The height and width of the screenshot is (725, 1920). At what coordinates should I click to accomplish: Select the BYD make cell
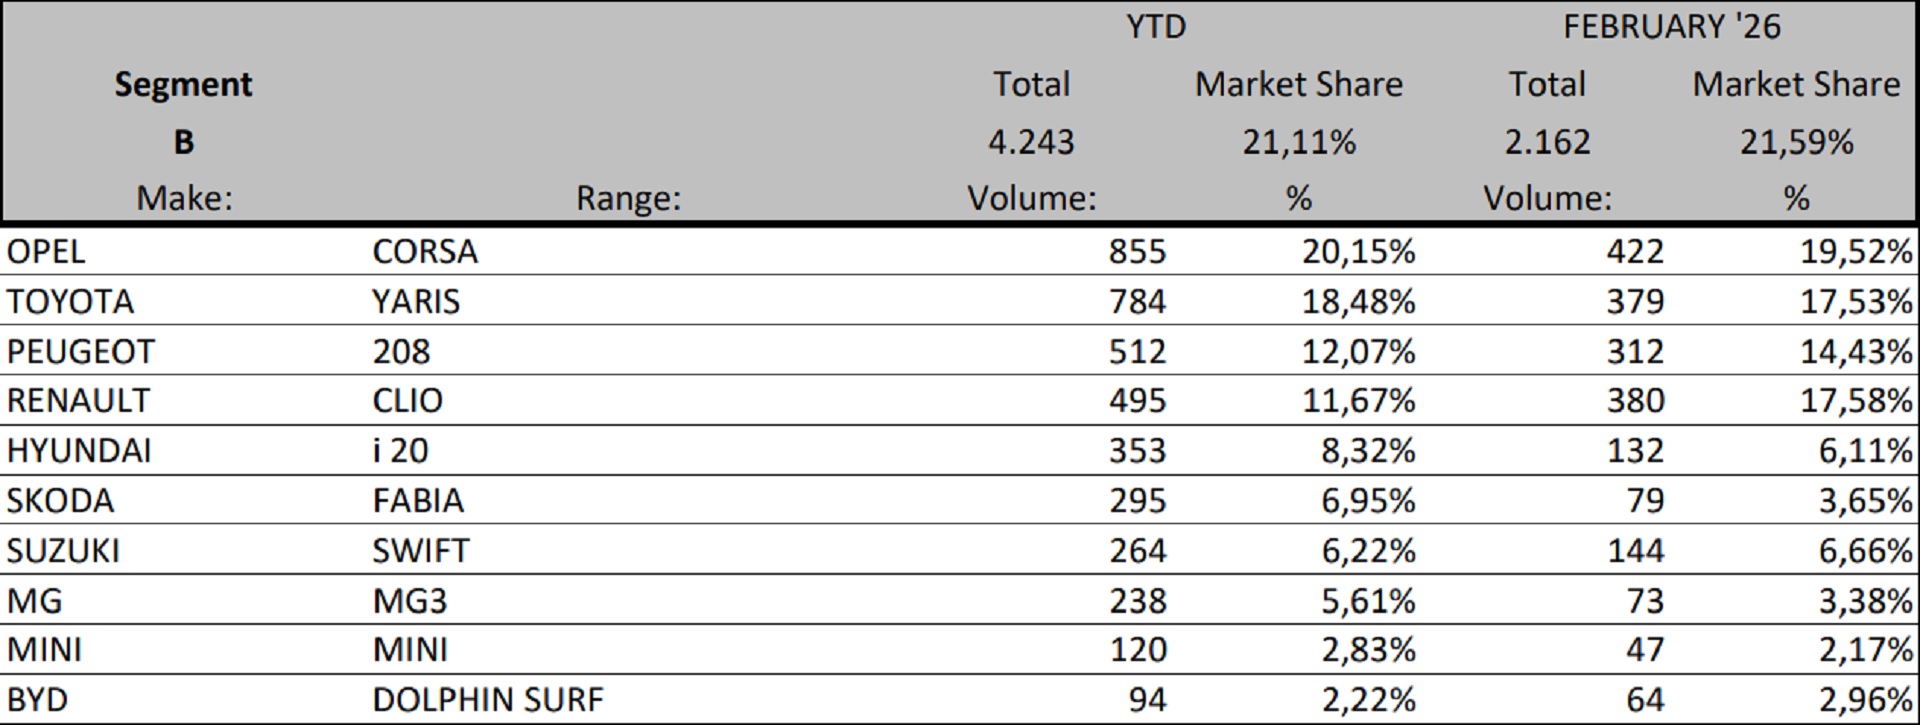[x=37, y=699]
